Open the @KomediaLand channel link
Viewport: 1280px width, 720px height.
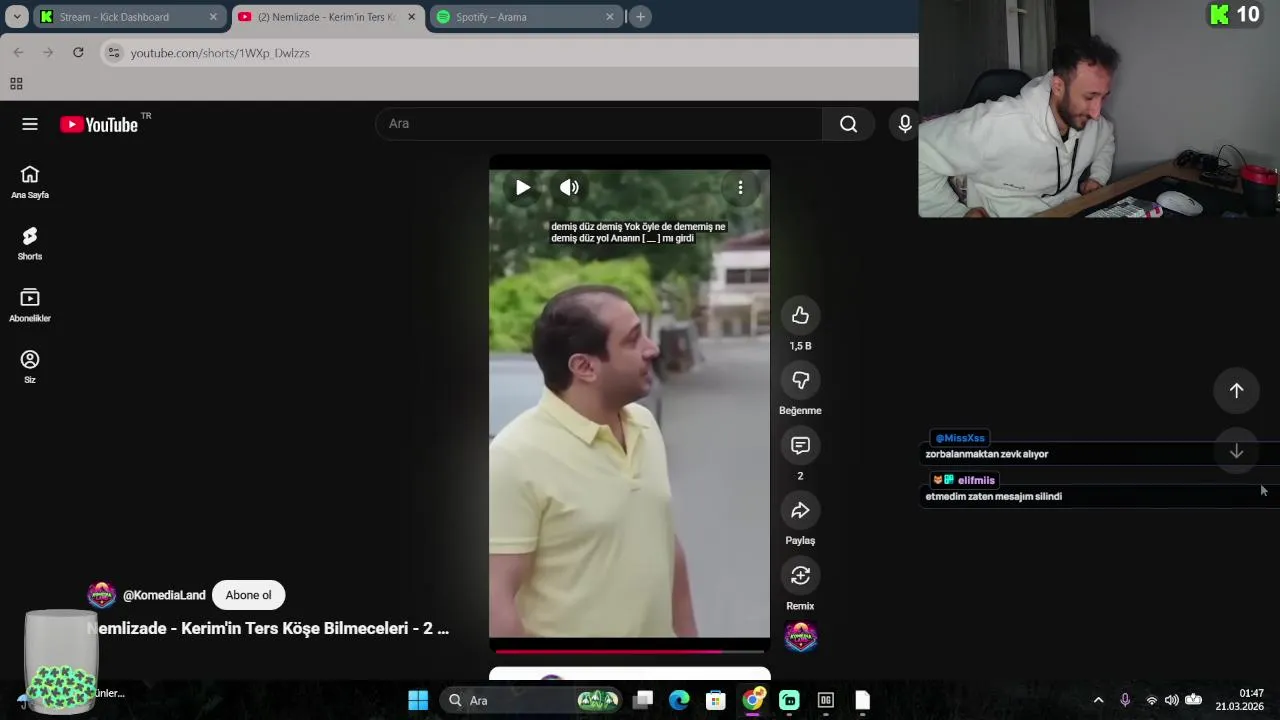[164, 595]
